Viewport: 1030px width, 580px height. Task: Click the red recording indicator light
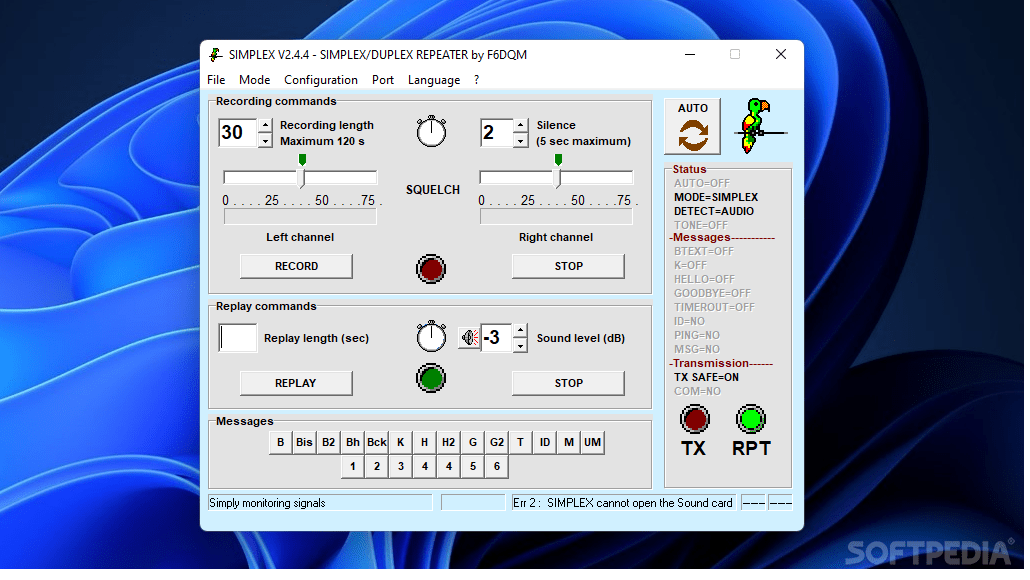click(431, 269)
